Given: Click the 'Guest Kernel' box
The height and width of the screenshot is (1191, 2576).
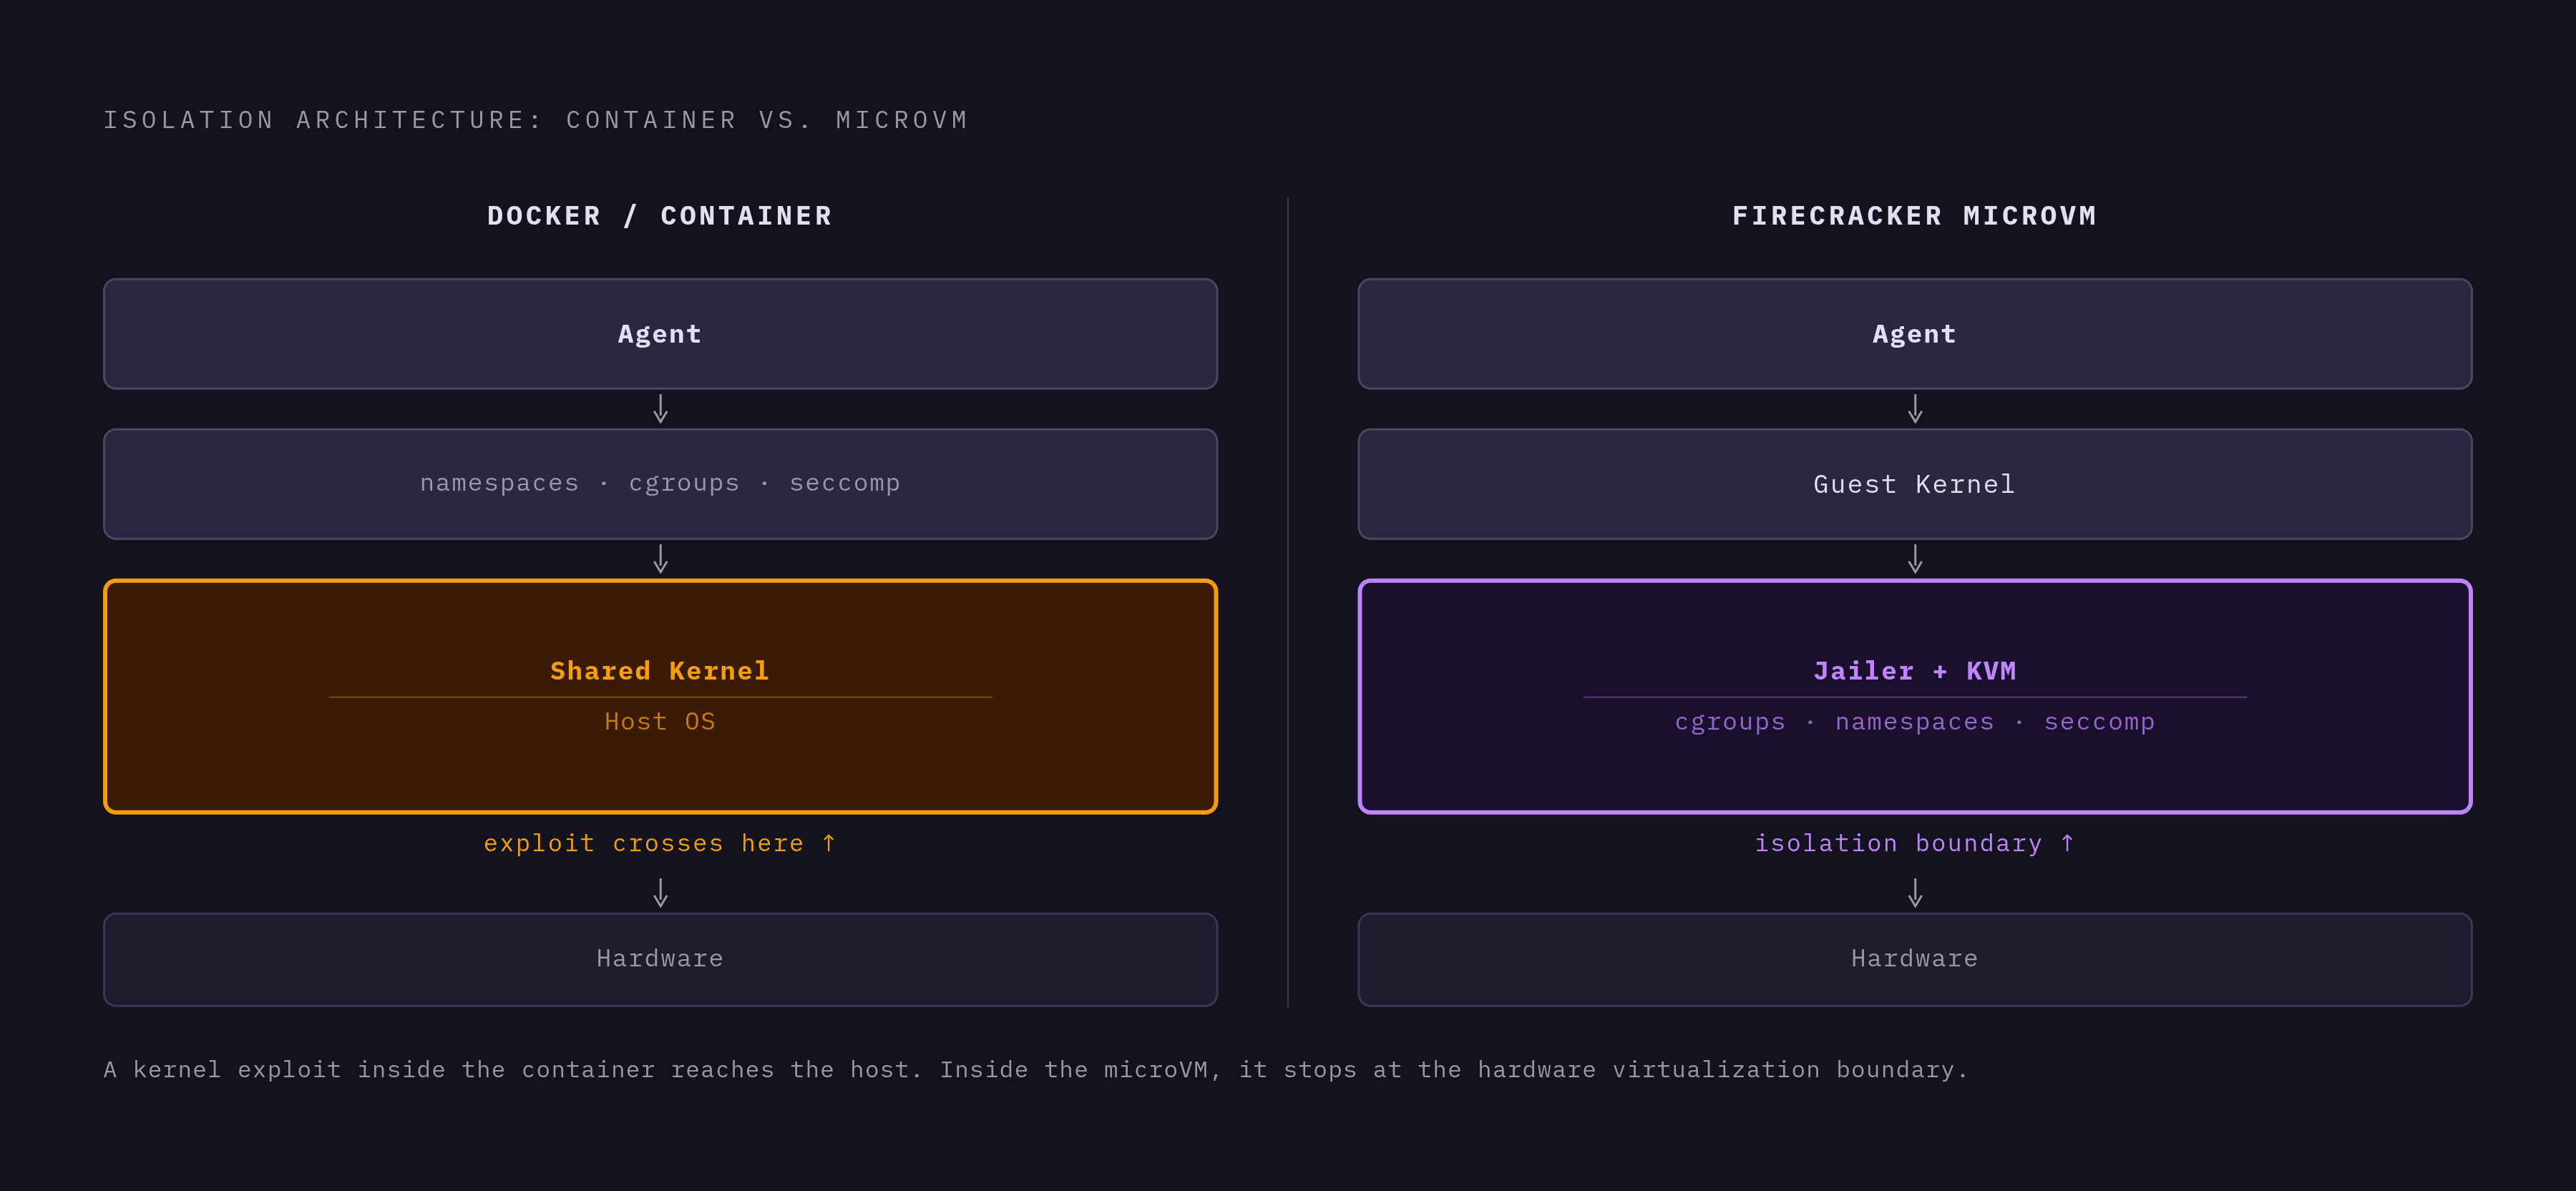Looking at the screenshot, I should coord(1914,484).
